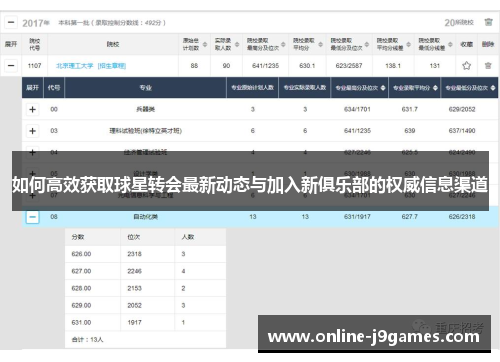
Task: Select the 理科试验班(徐特立英才班) major name
Action: (146, 131)
